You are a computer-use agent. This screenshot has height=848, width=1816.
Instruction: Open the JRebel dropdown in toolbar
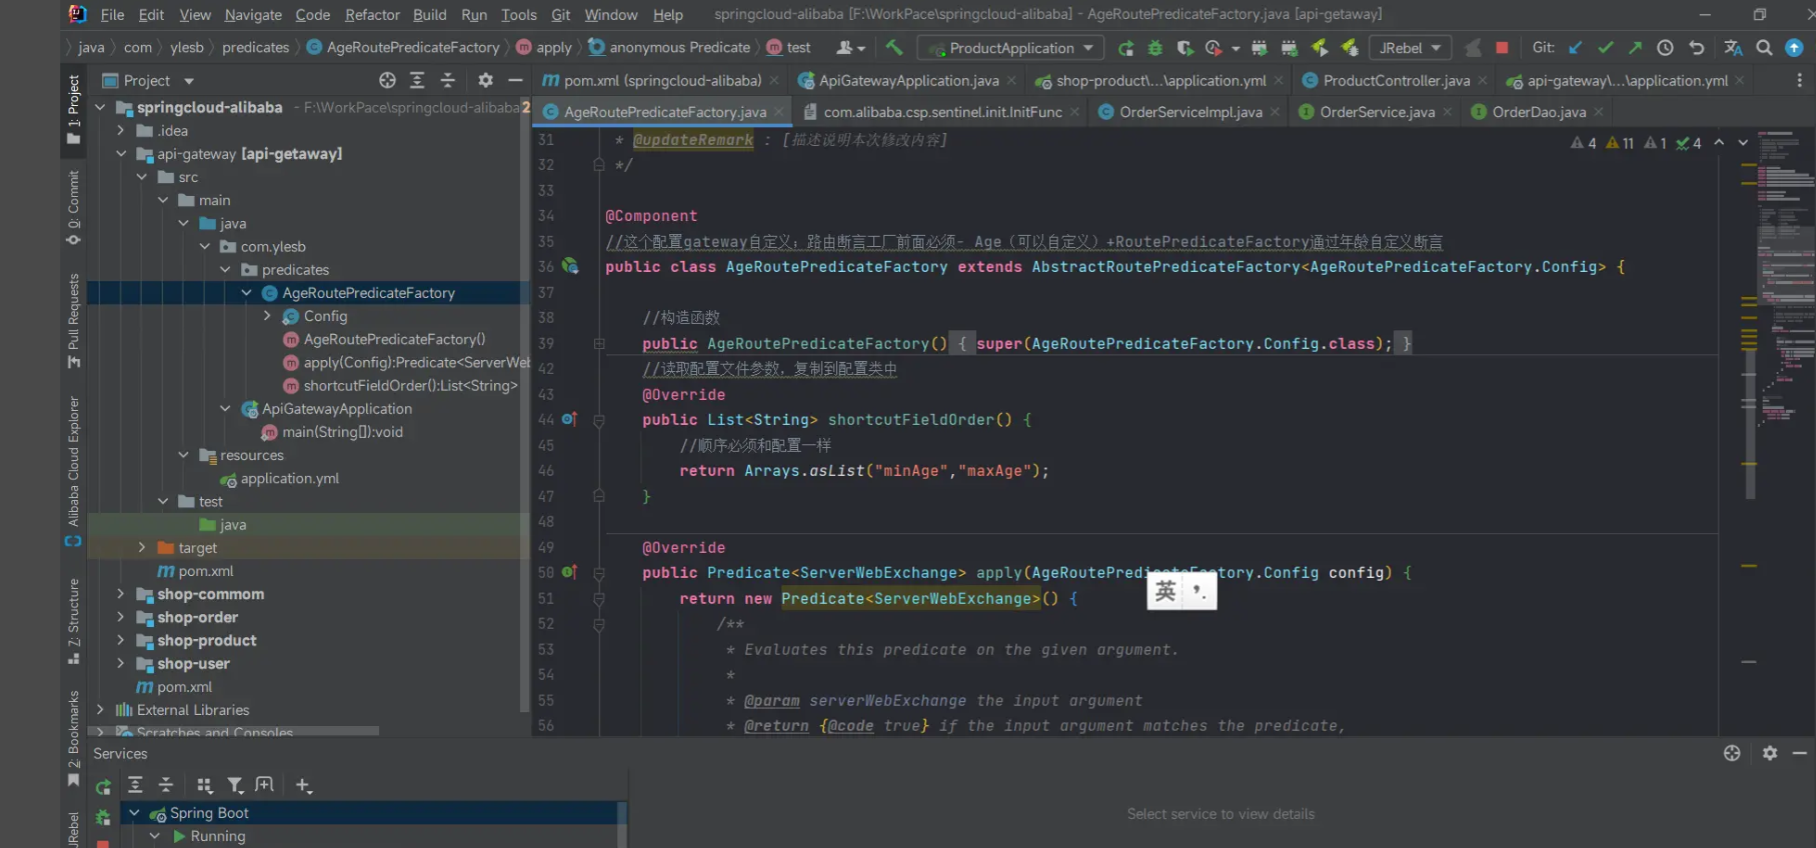[x=1409, y=48]
